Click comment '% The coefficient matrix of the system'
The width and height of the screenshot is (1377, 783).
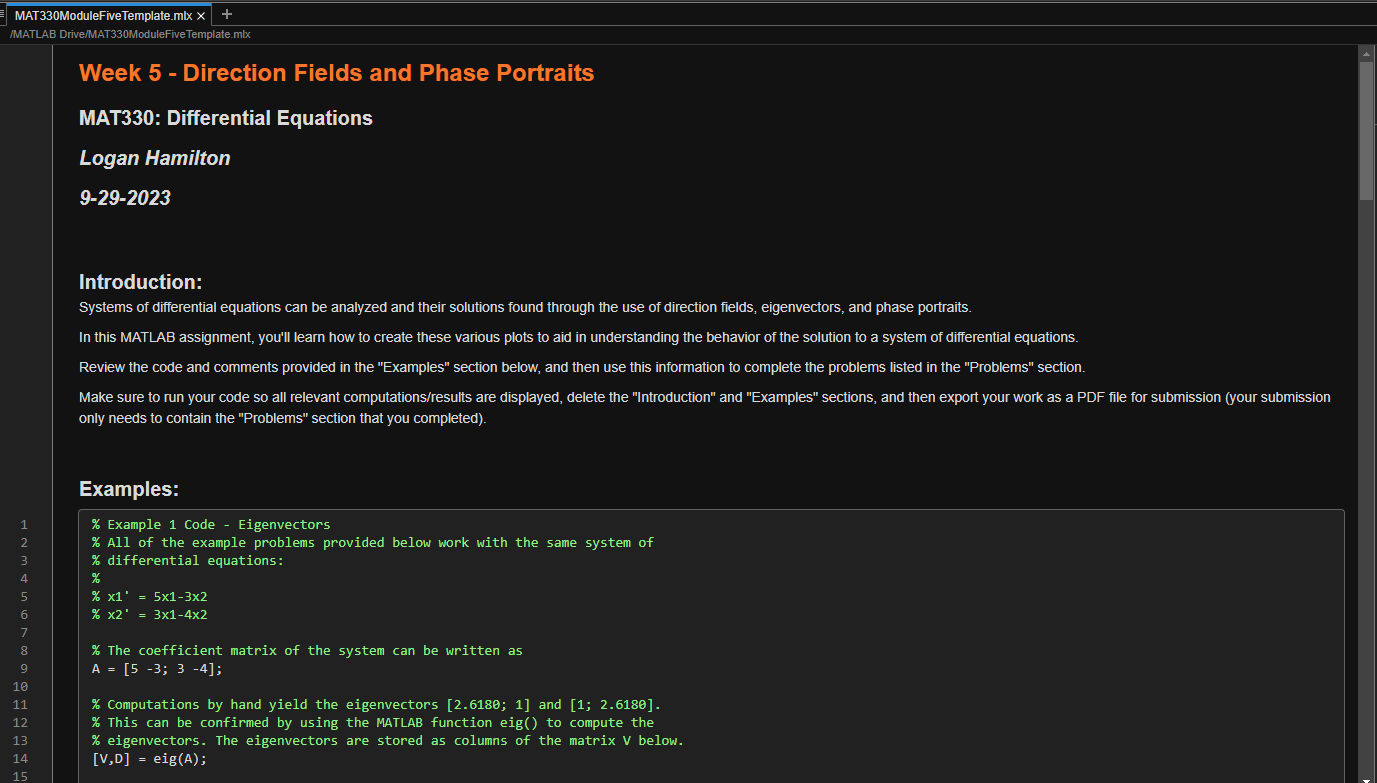[307, 650]
